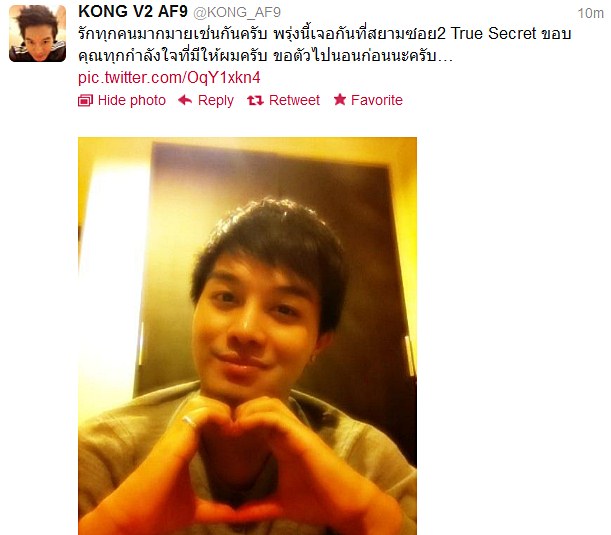This screenshot has width=611, height=535.
Task: Select the Retweet text label
Action: [294, 100]
